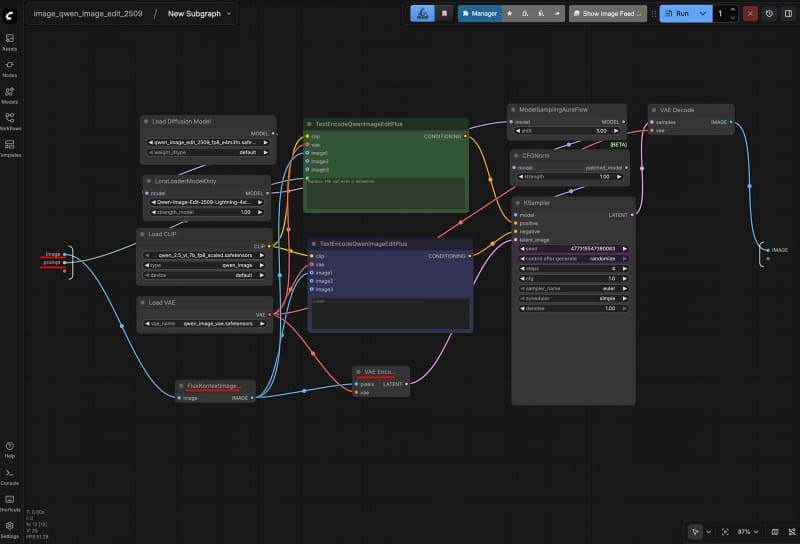This screenshot has height=544, width=800.
Task: Click the Run button
Action: (678, 14)
